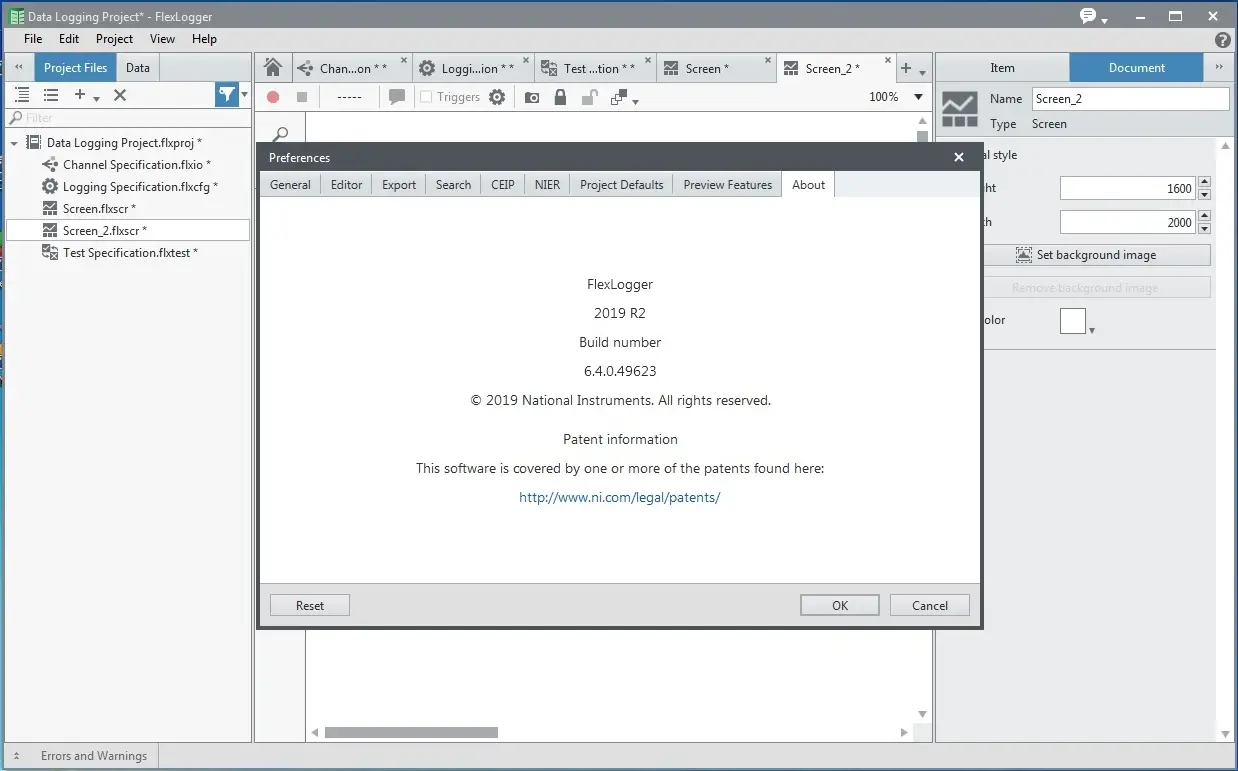Click the plus add-file icon in project pane

80,95
